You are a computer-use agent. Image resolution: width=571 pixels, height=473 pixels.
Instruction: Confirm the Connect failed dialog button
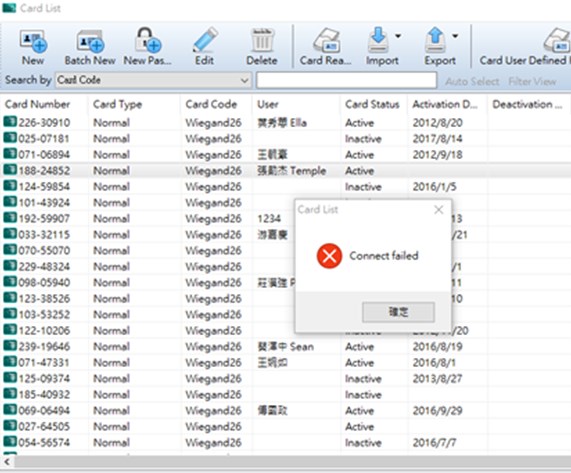pyautogui.click(x=398, y=312)
